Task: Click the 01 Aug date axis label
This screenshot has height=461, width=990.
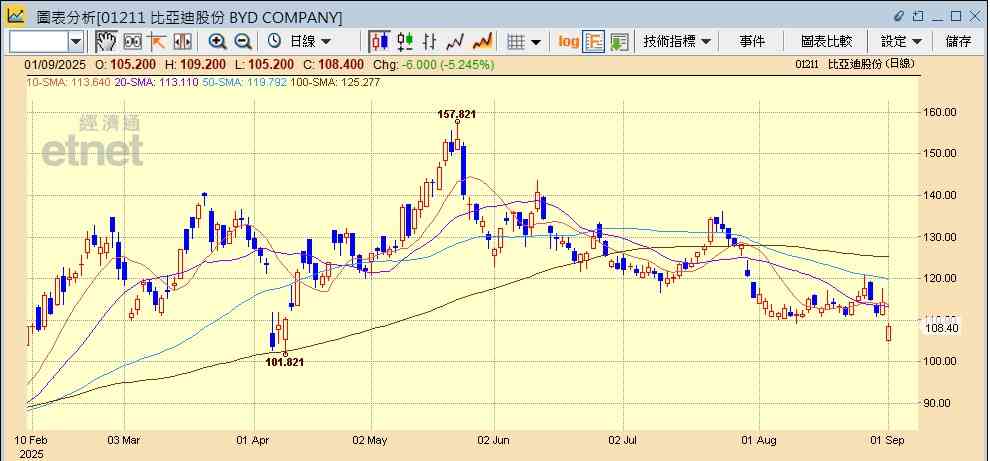Action: 759,440
